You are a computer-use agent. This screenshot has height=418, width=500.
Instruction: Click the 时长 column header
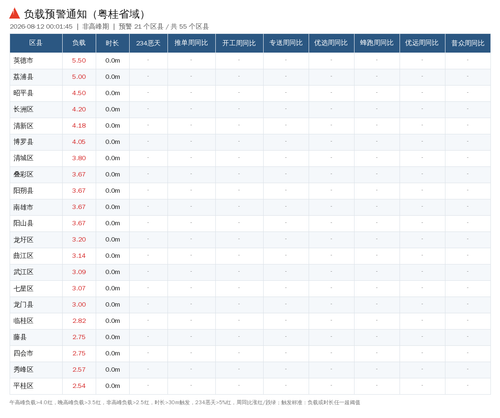(x=113, y=43)
